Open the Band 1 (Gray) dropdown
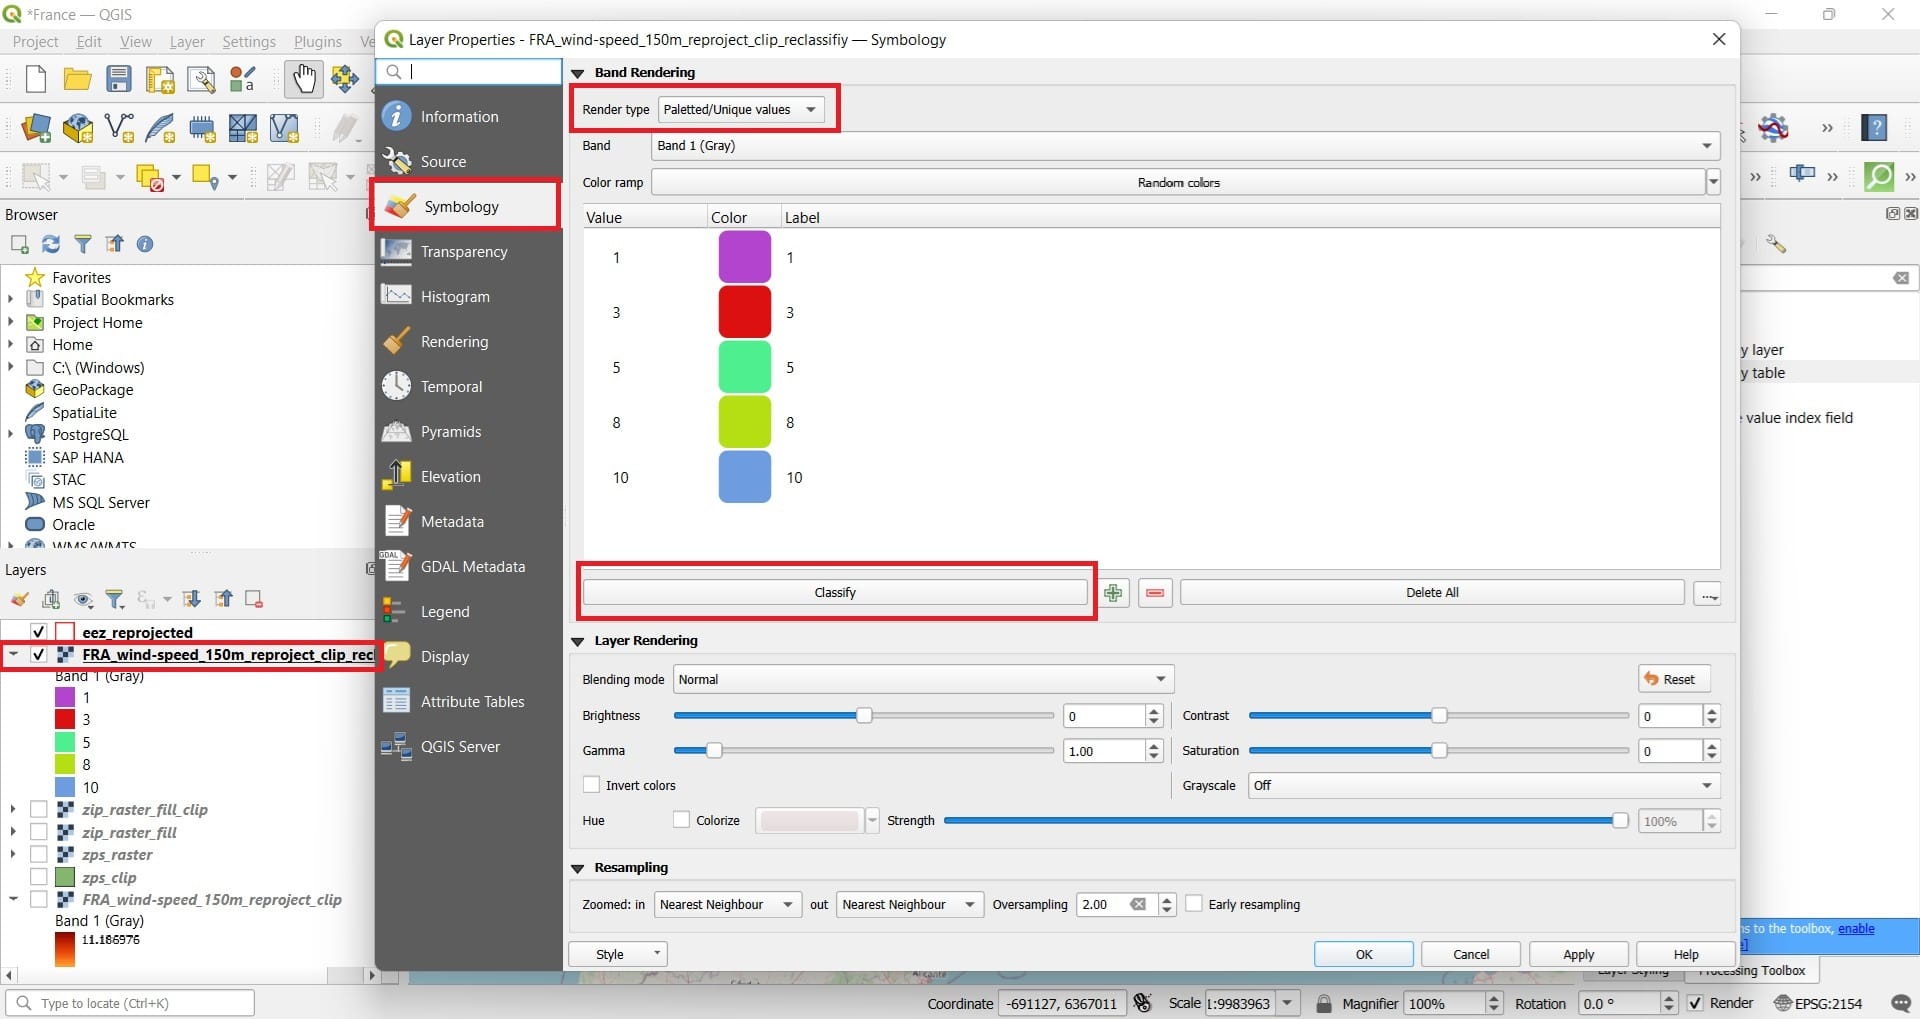The height and width of the screenshot is (1019, 1920). point(1186,146)
